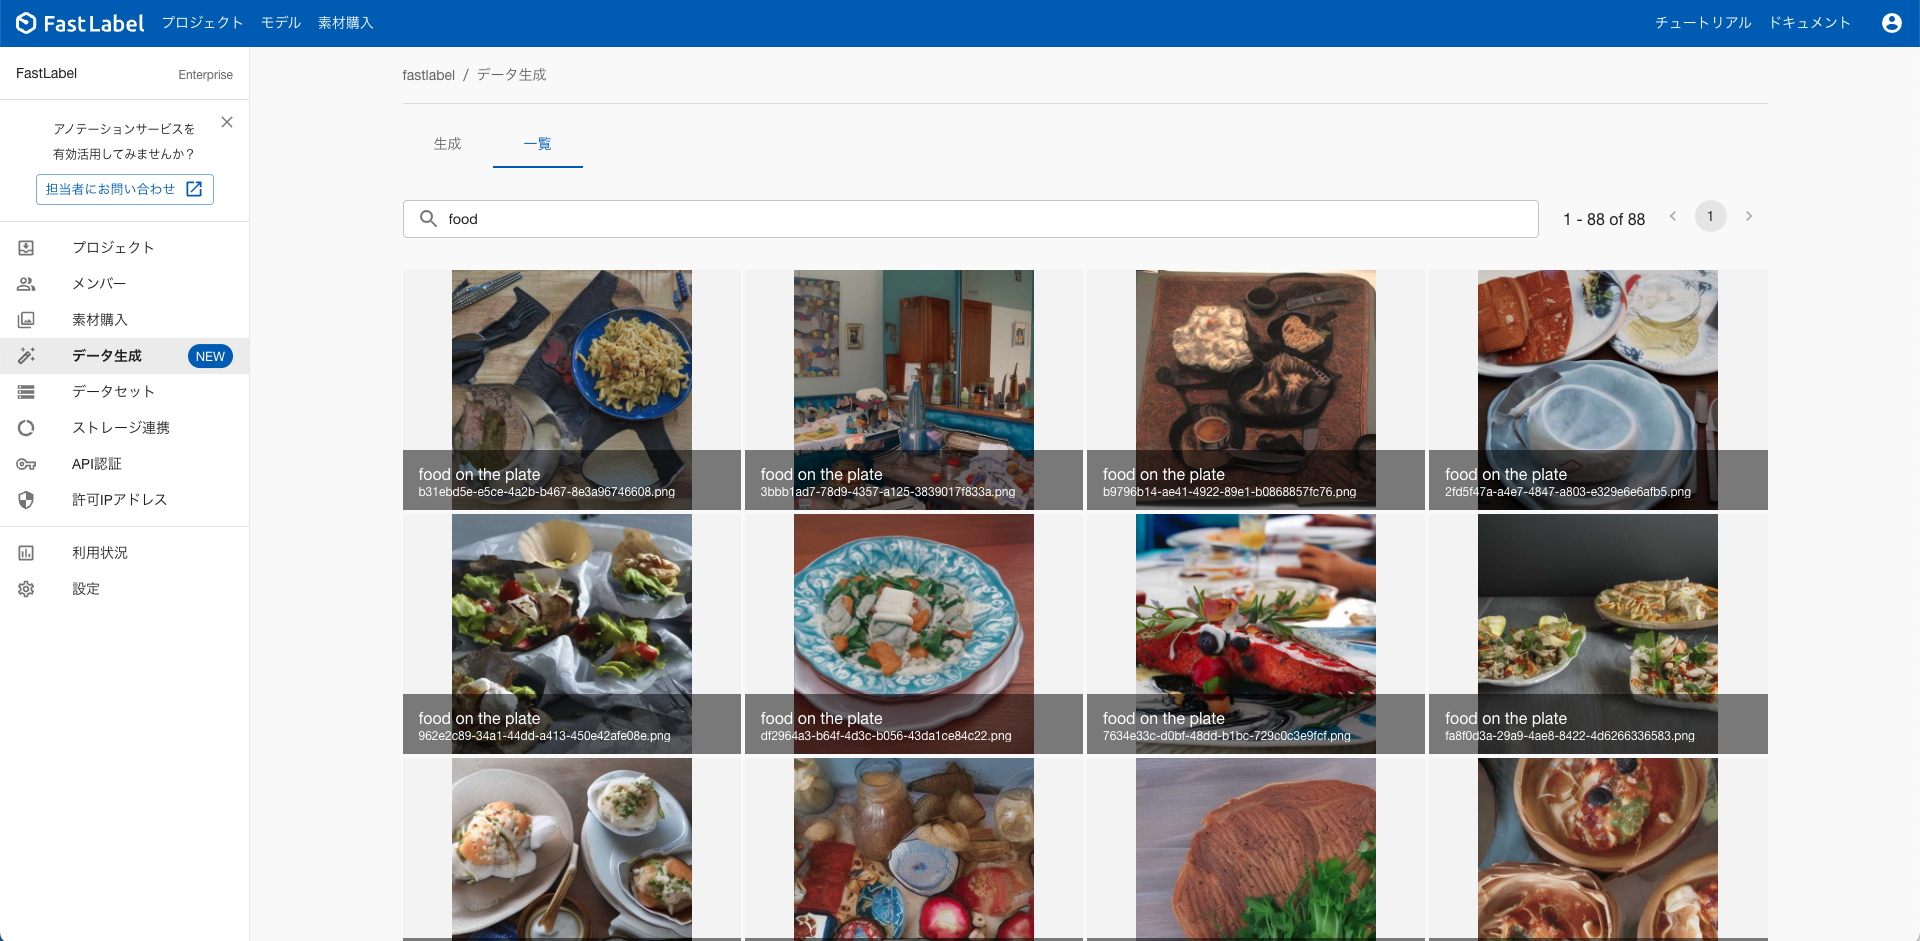Click the fastlabel breadcrumb link
Image resolution: width=1920 pixels, height=941 pixels.
(x=429, y=75)
